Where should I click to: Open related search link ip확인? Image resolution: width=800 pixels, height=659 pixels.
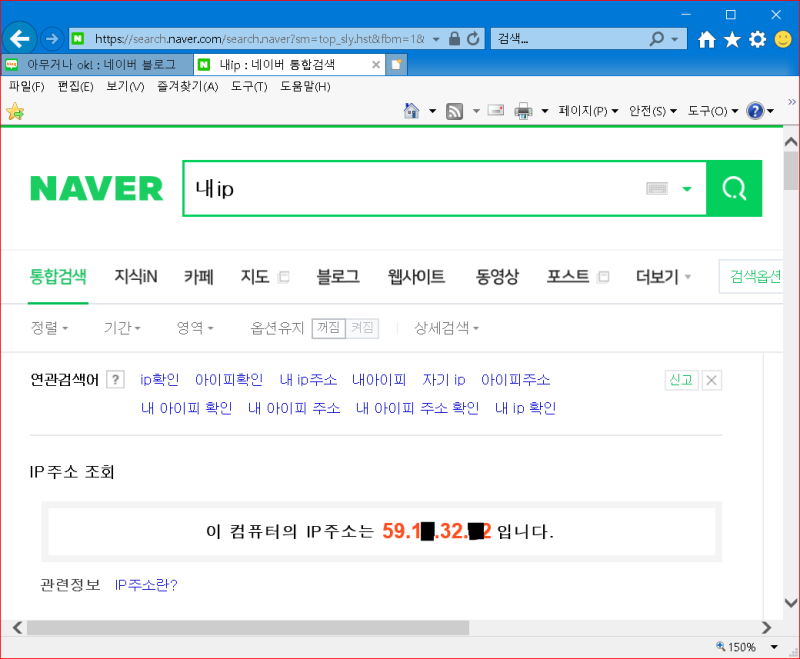point(160,380)
